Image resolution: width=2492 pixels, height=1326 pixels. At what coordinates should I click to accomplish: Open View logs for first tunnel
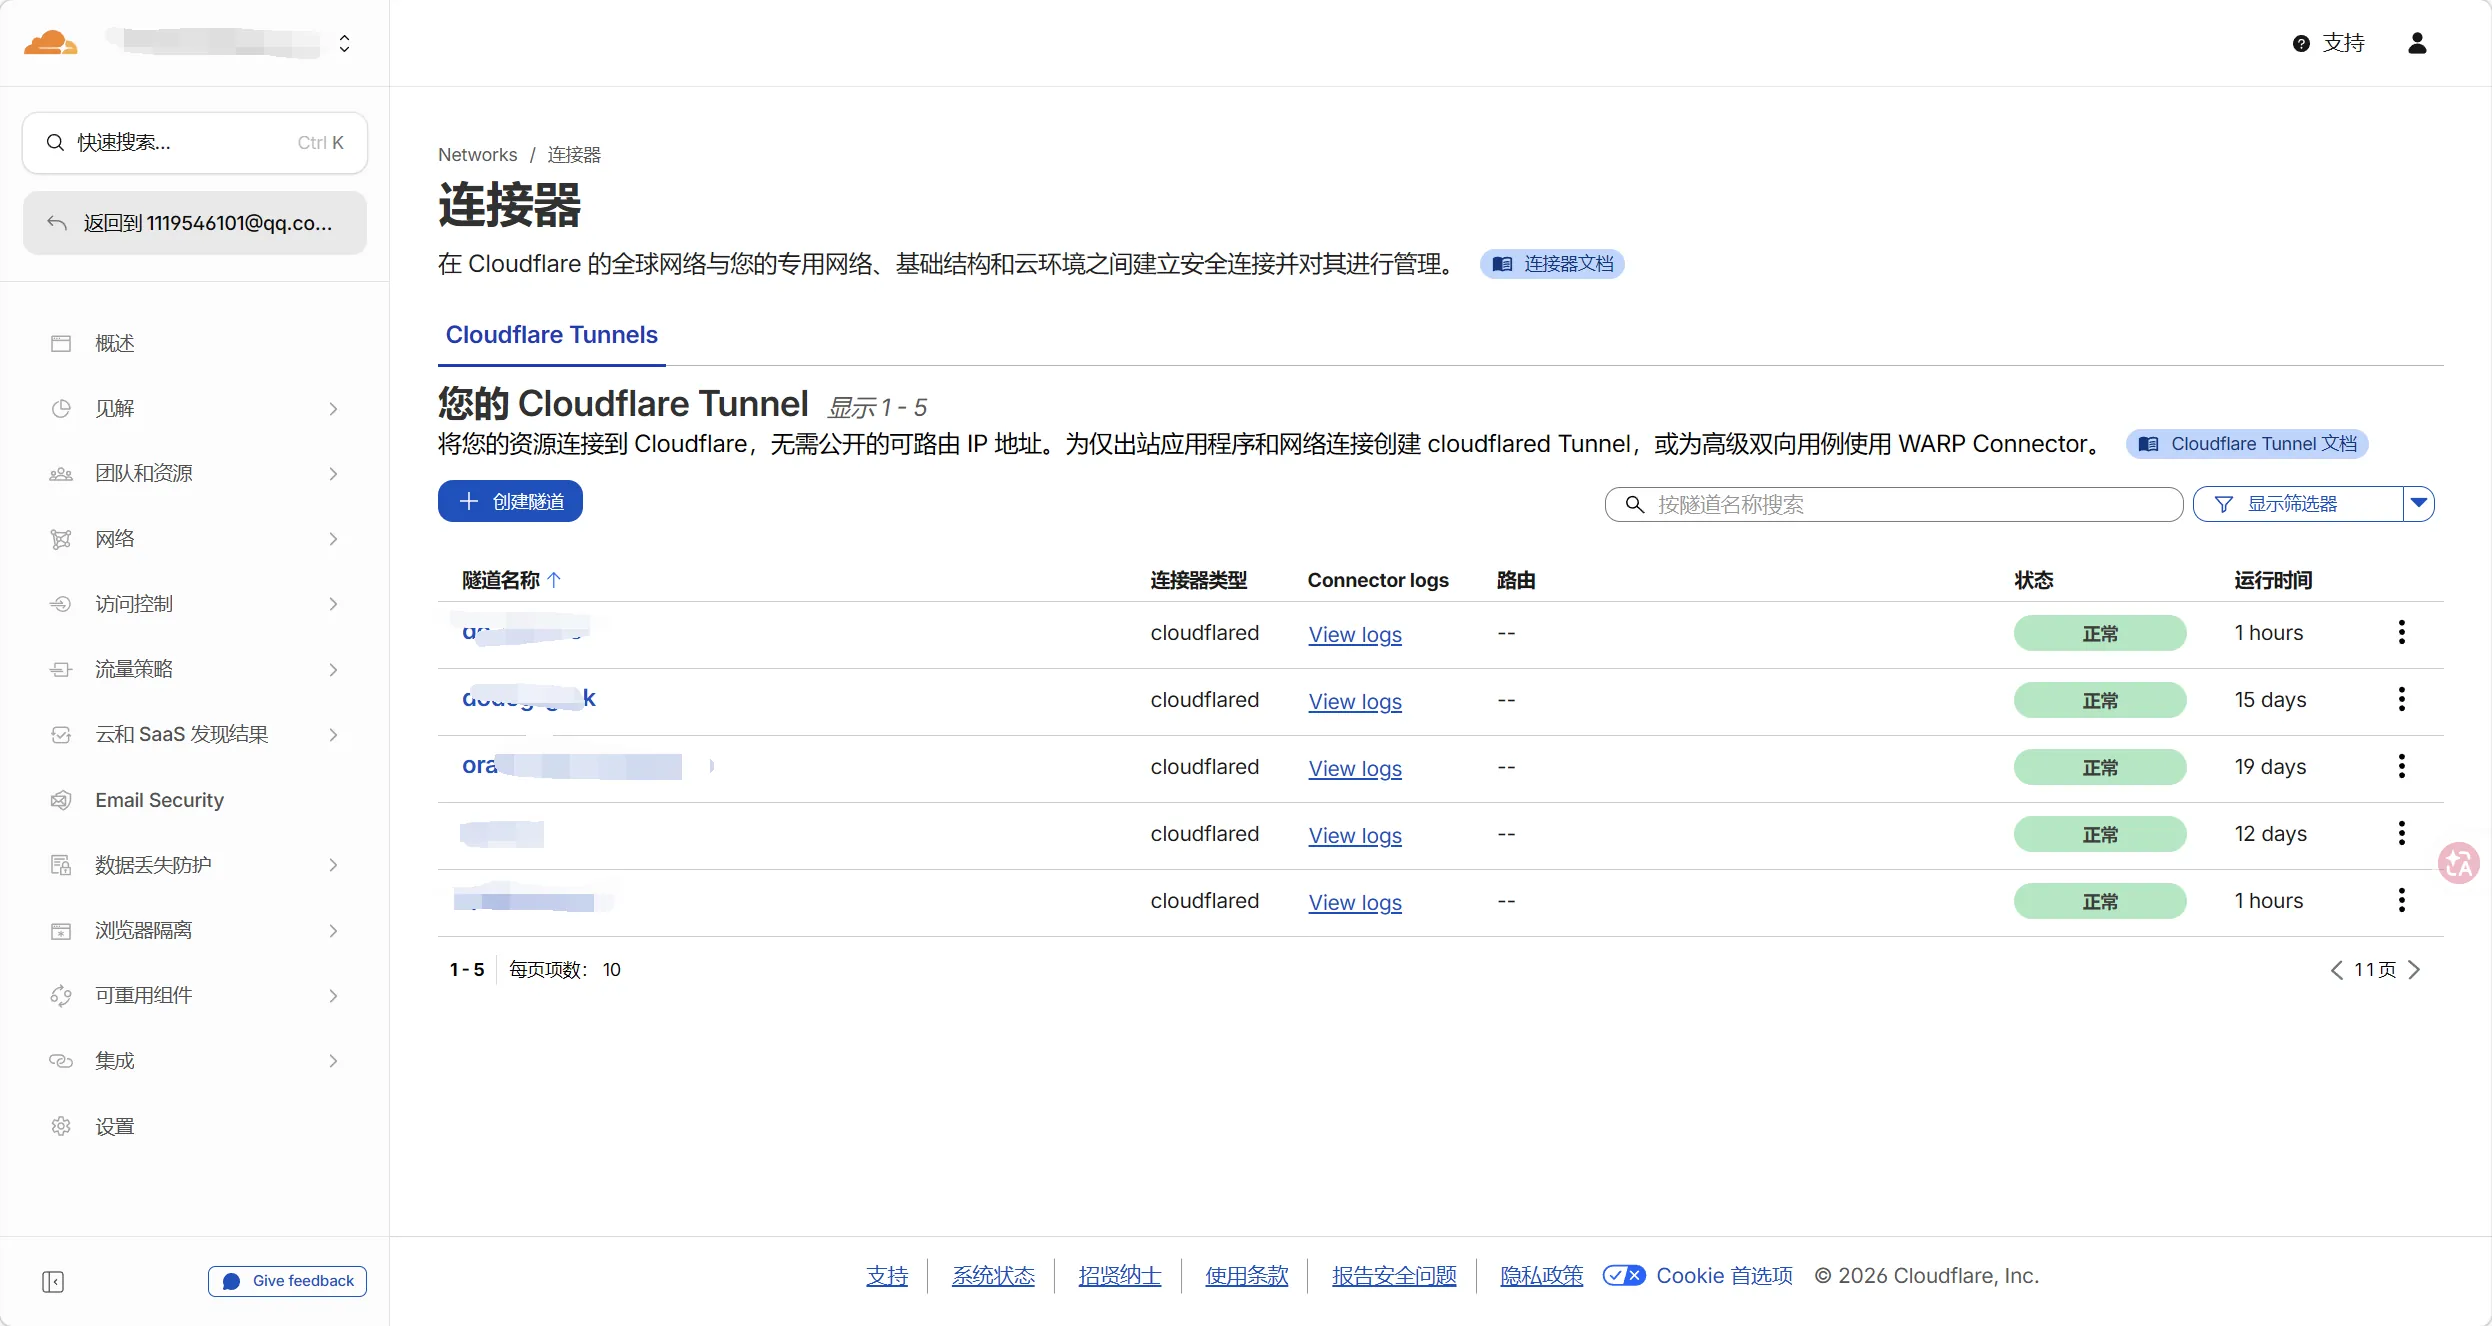click(1354, 634)
